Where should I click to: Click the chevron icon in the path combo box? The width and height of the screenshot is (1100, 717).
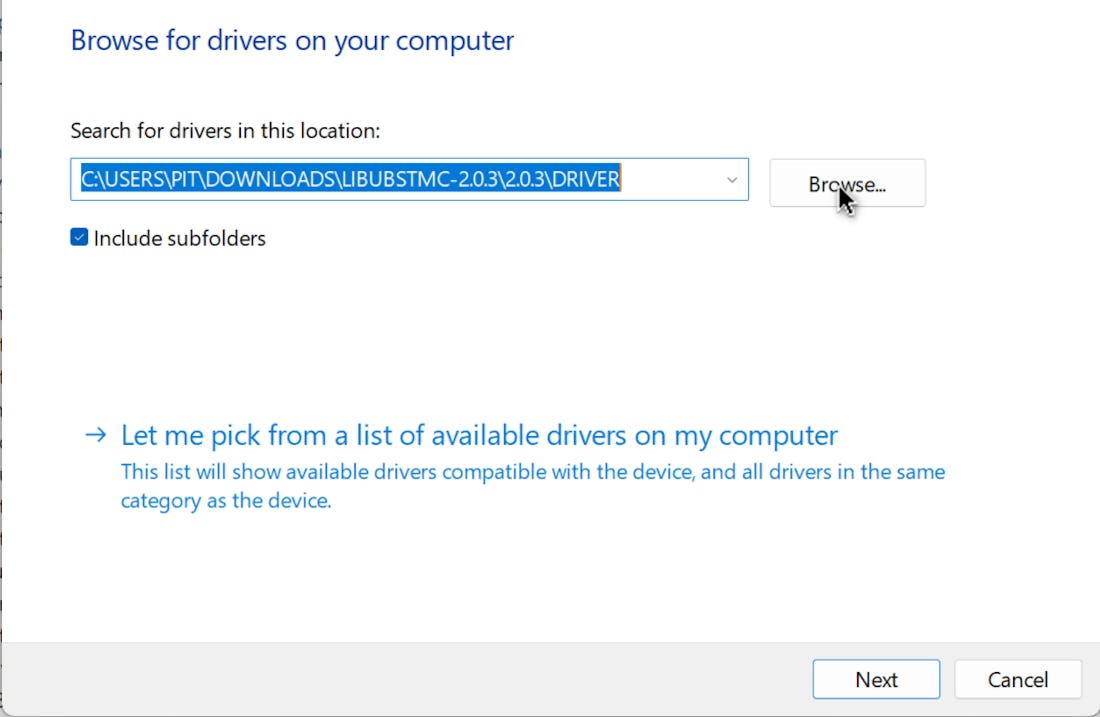tap(731, 180)
